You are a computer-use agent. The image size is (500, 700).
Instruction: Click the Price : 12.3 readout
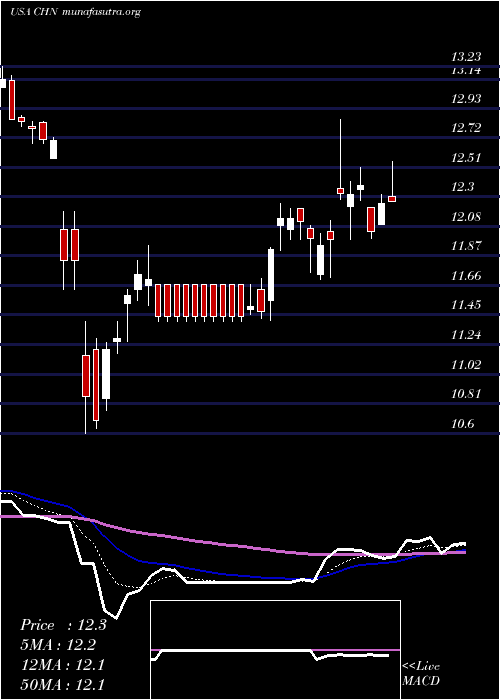click(x=63, y=625)
